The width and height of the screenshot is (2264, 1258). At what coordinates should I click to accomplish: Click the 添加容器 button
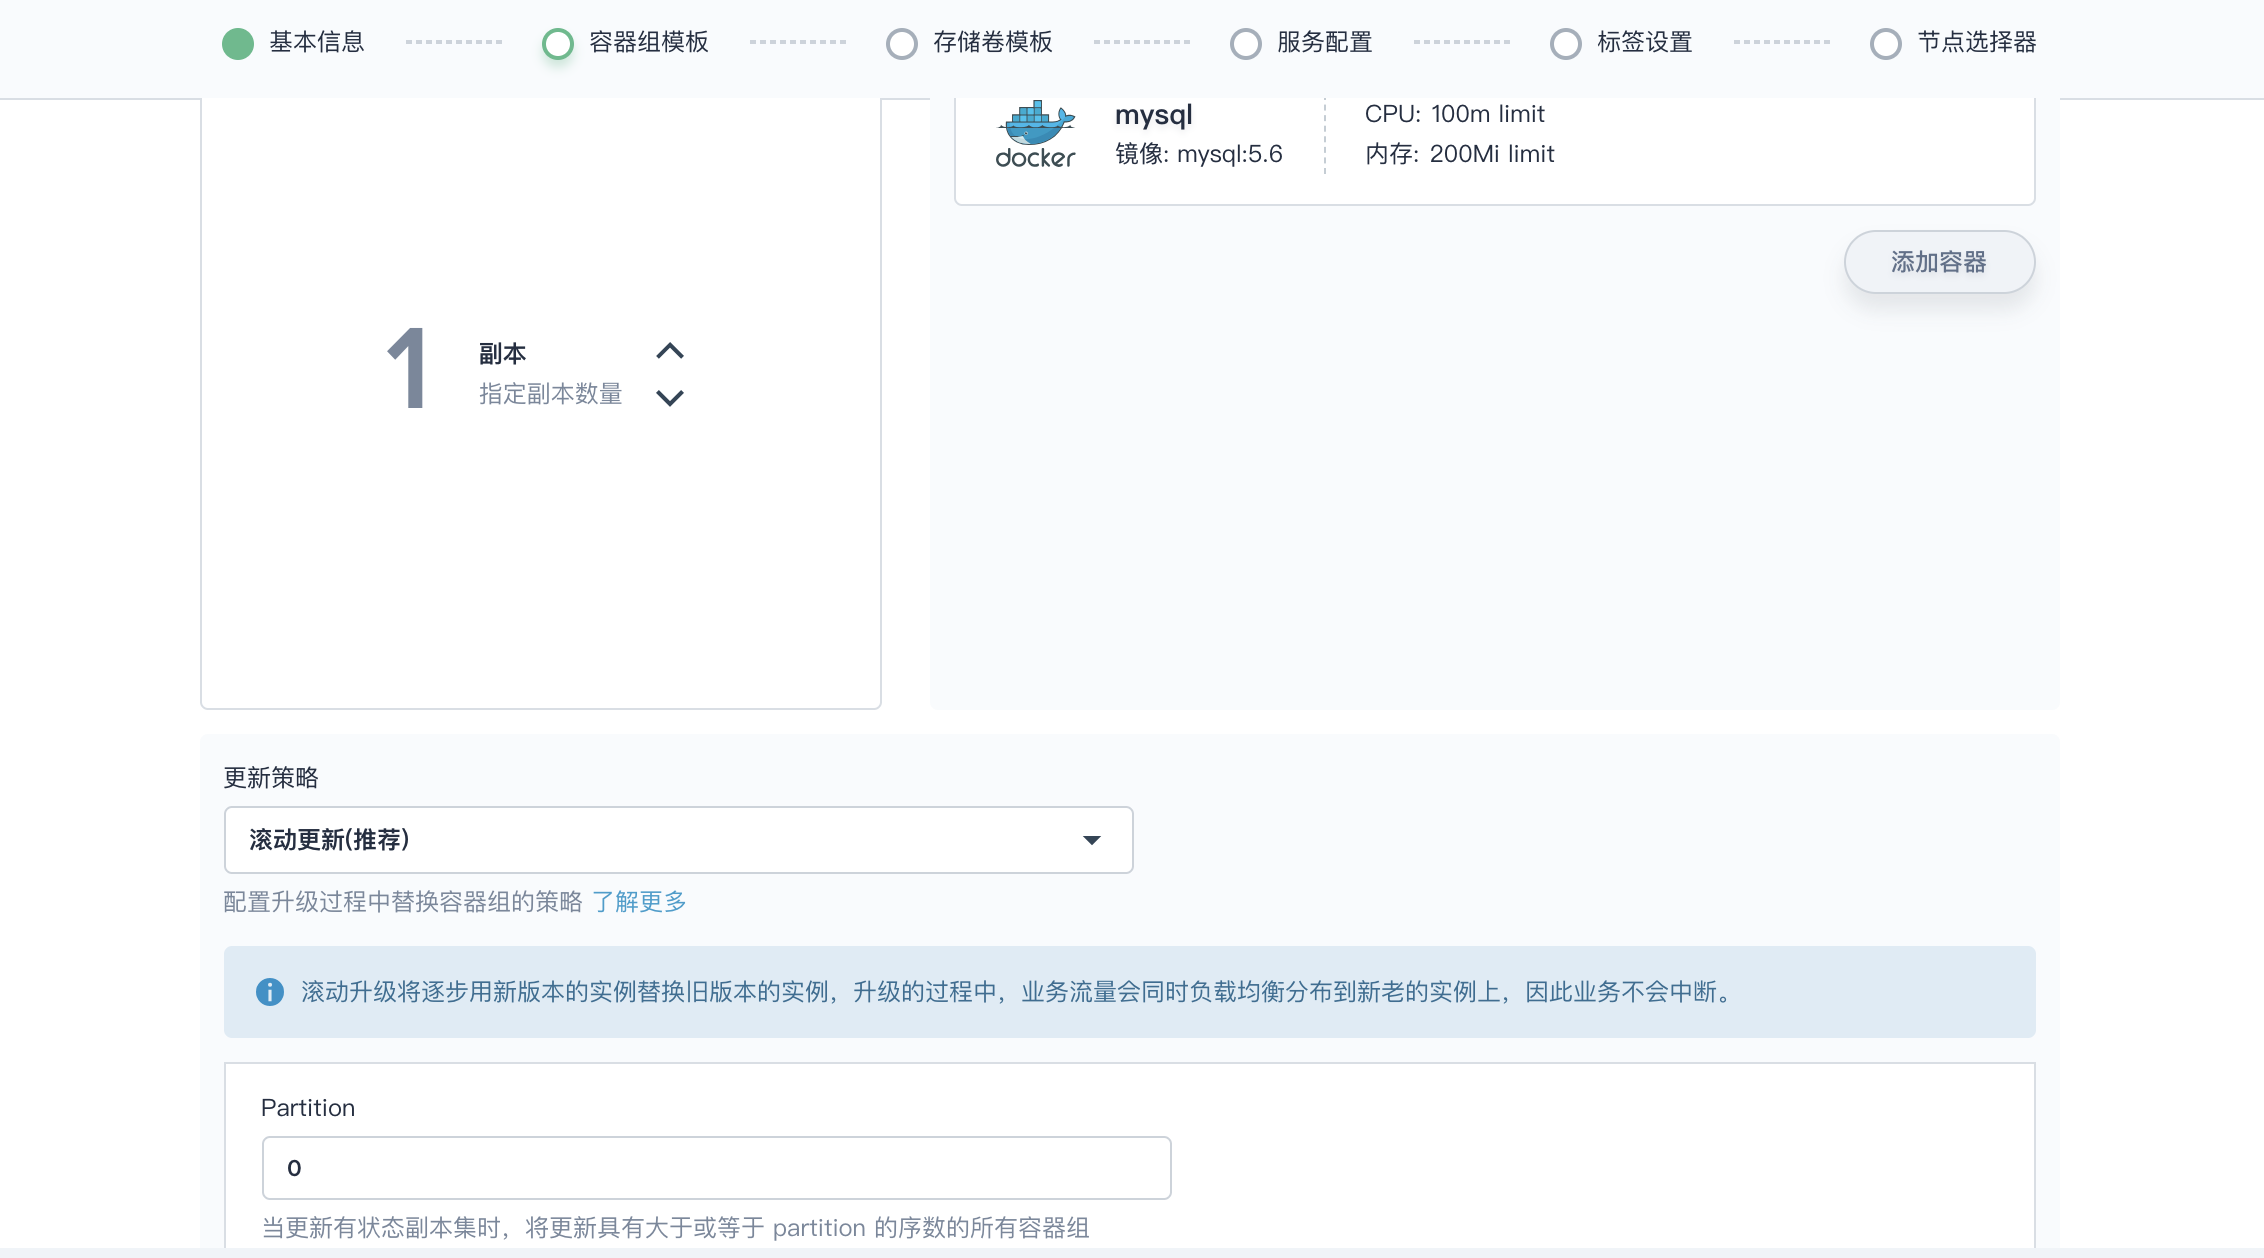pos(1938,262)
